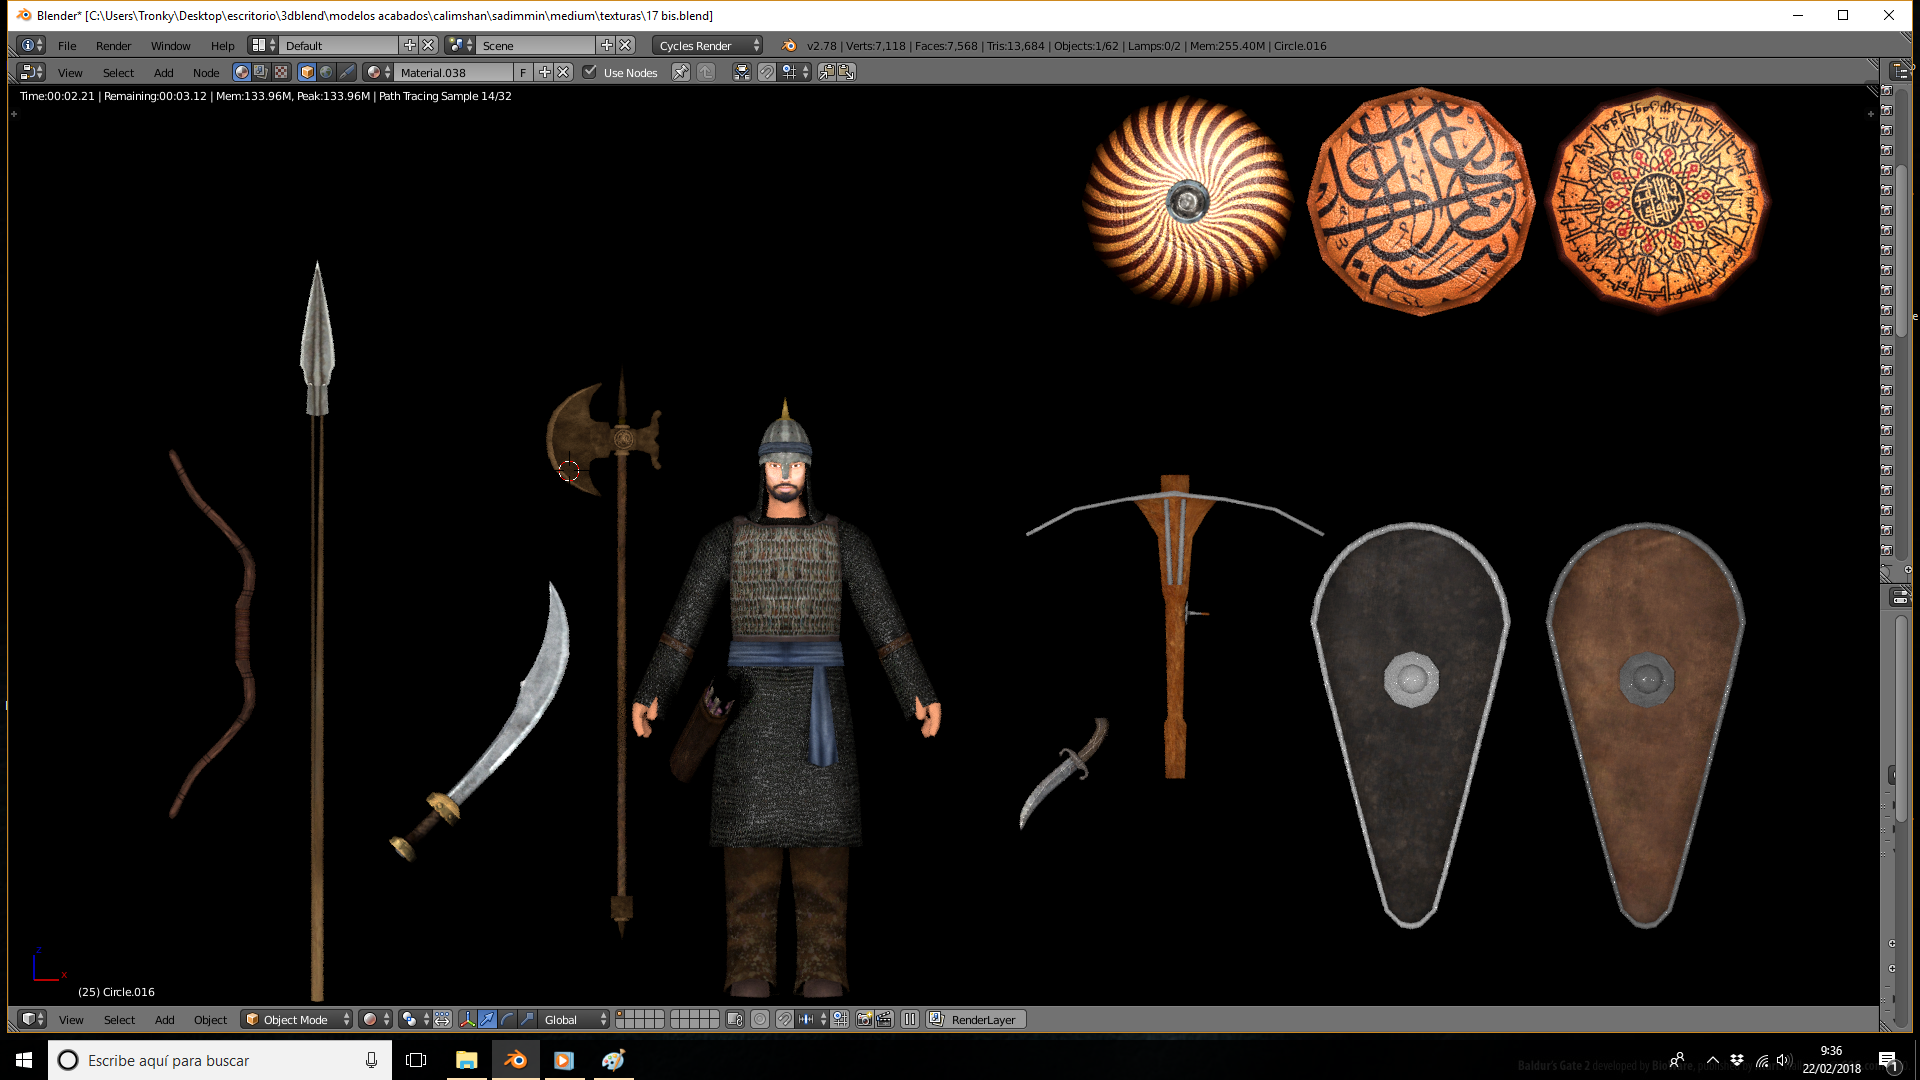Toggle the 3D manipulator axes widget
Image resolution: width=1920 pixels, height=1080 pixels.
(x=467, y=1019)
